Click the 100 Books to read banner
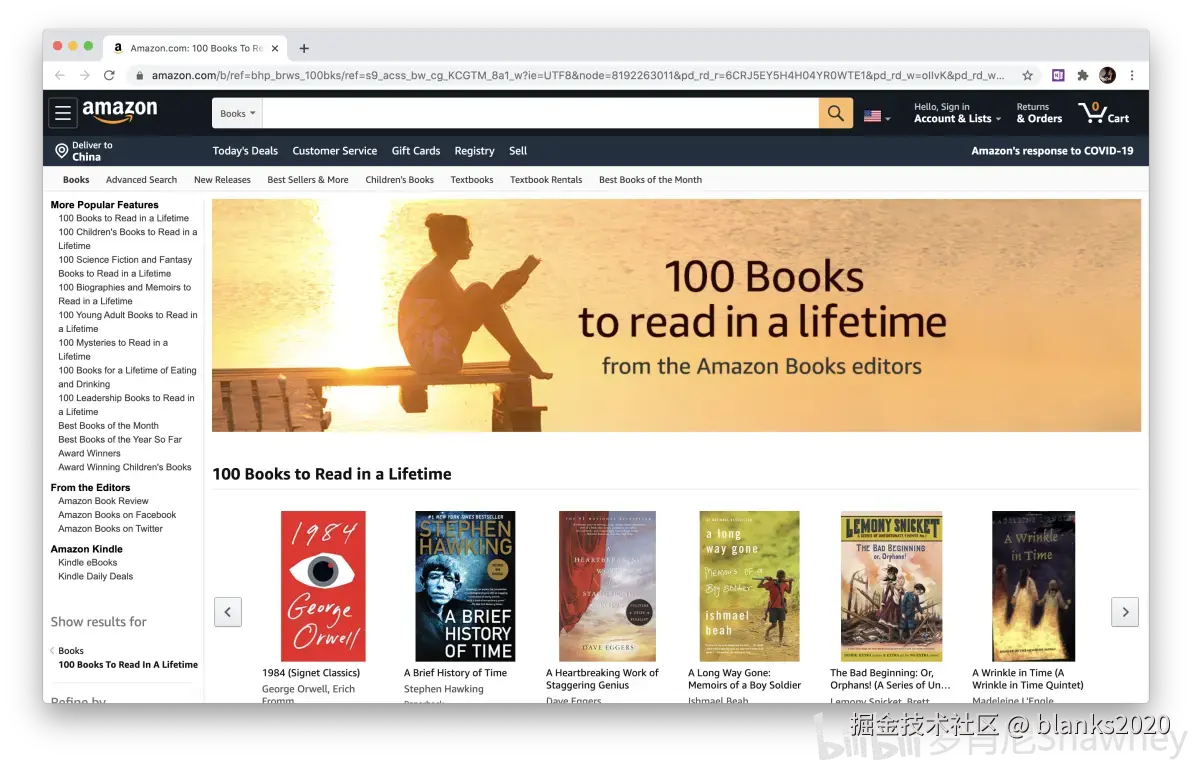1192x760 pixels. pos(677,315)
